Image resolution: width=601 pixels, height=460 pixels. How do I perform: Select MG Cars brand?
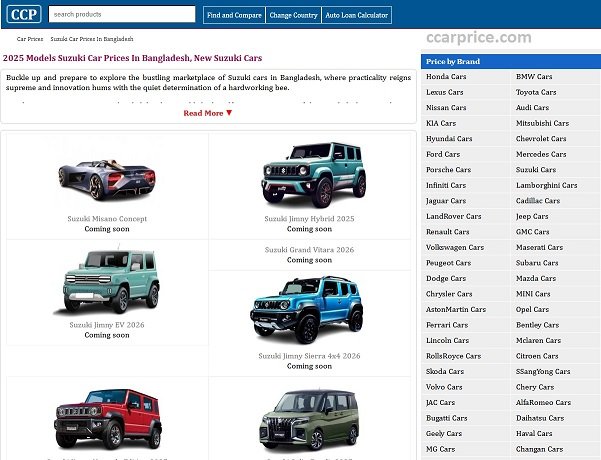(x=440, y=449)
